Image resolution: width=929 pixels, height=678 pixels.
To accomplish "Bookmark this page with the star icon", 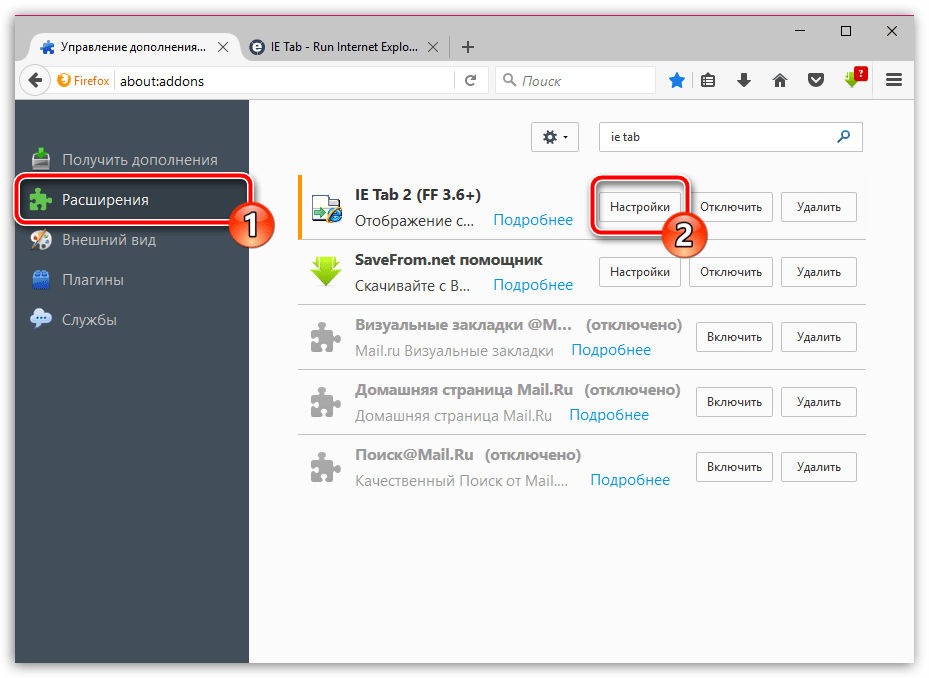I will coord(677,80).
